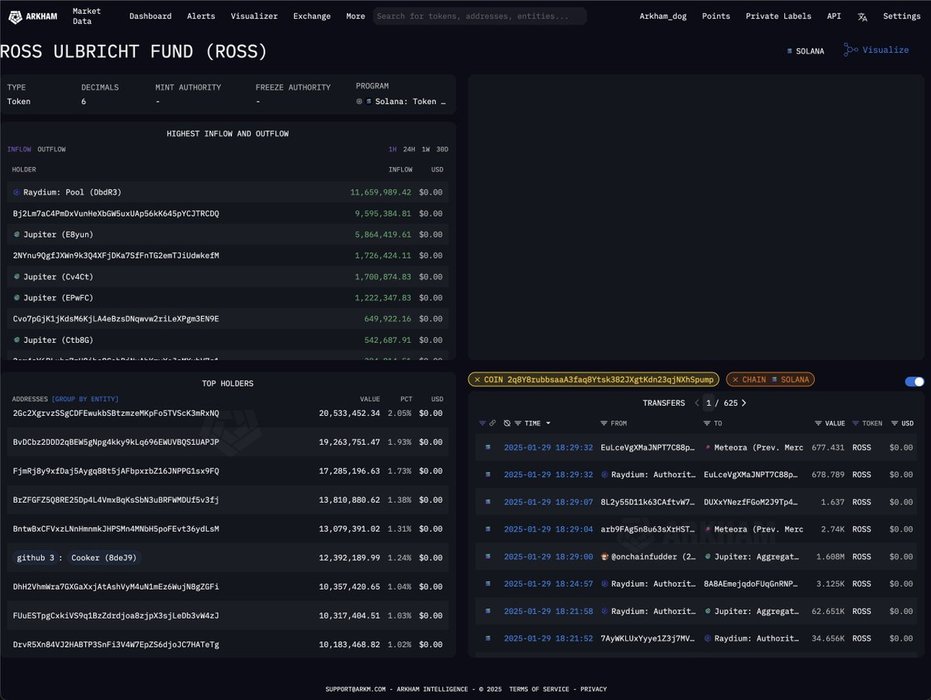Switch to the OUTFLOW view

tap(52, 150)
